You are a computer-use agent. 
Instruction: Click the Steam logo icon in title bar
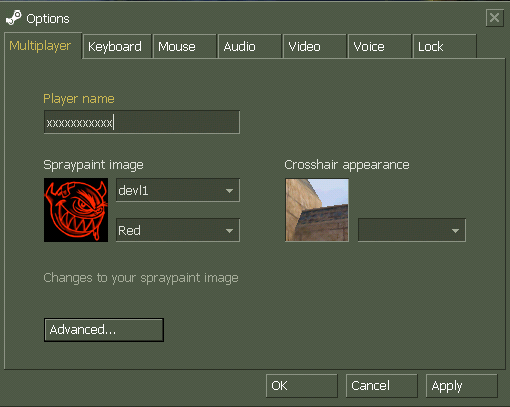tap(14, 18)
